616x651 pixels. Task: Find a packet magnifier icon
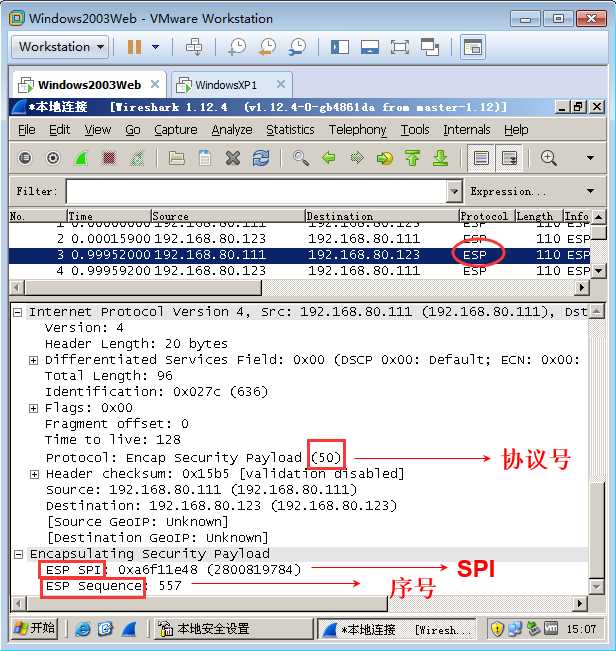click(301, 158)
